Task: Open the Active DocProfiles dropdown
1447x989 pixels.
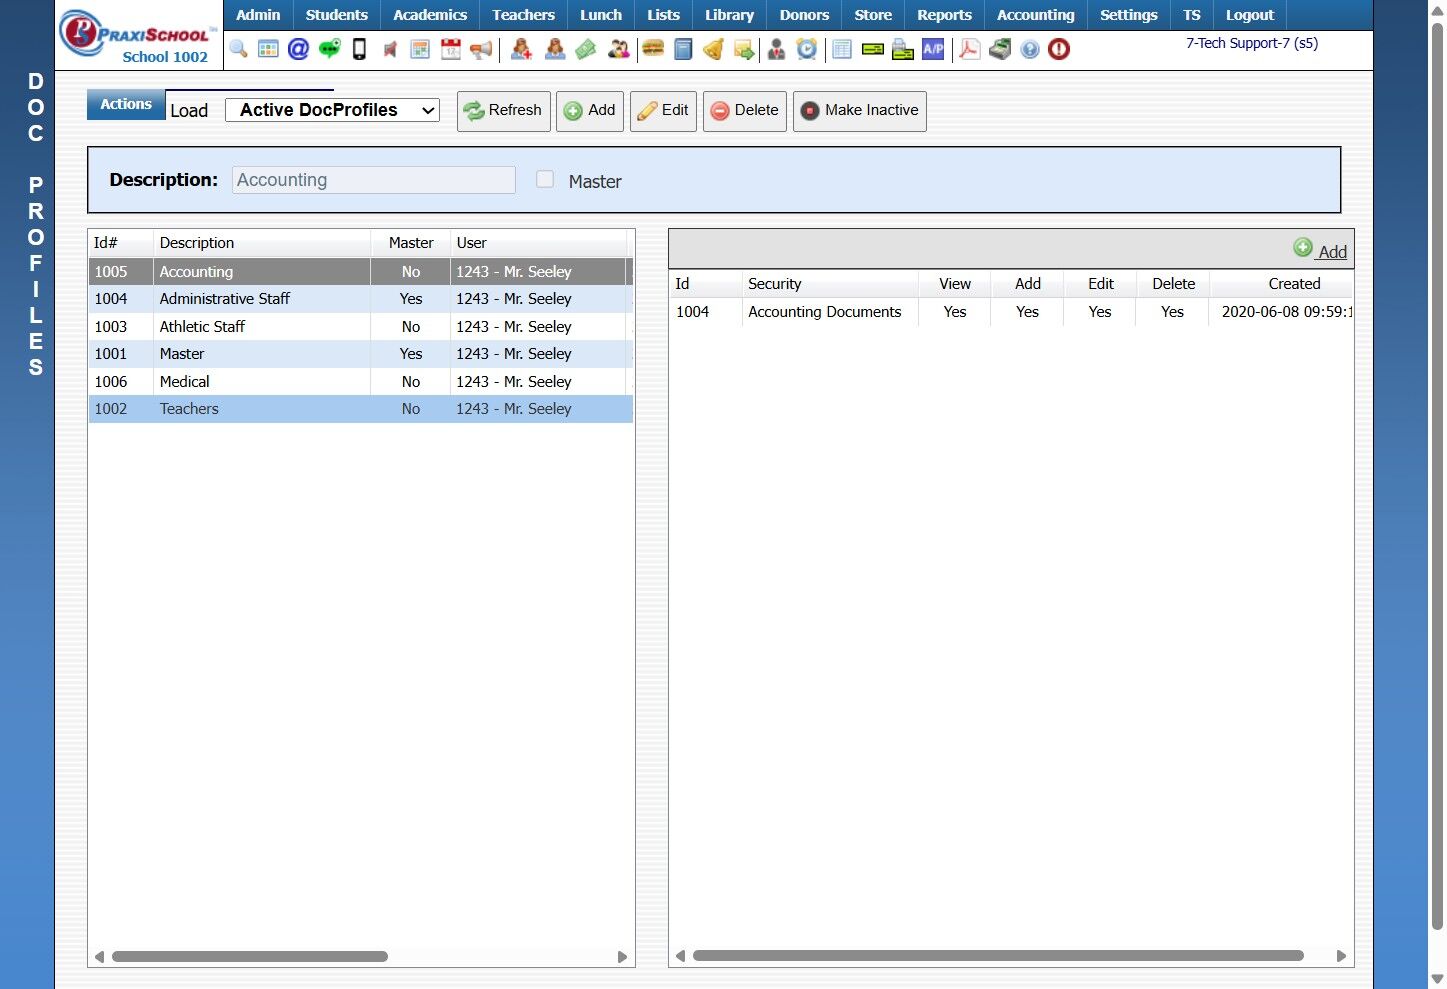Action: click(x=332, y=110)
